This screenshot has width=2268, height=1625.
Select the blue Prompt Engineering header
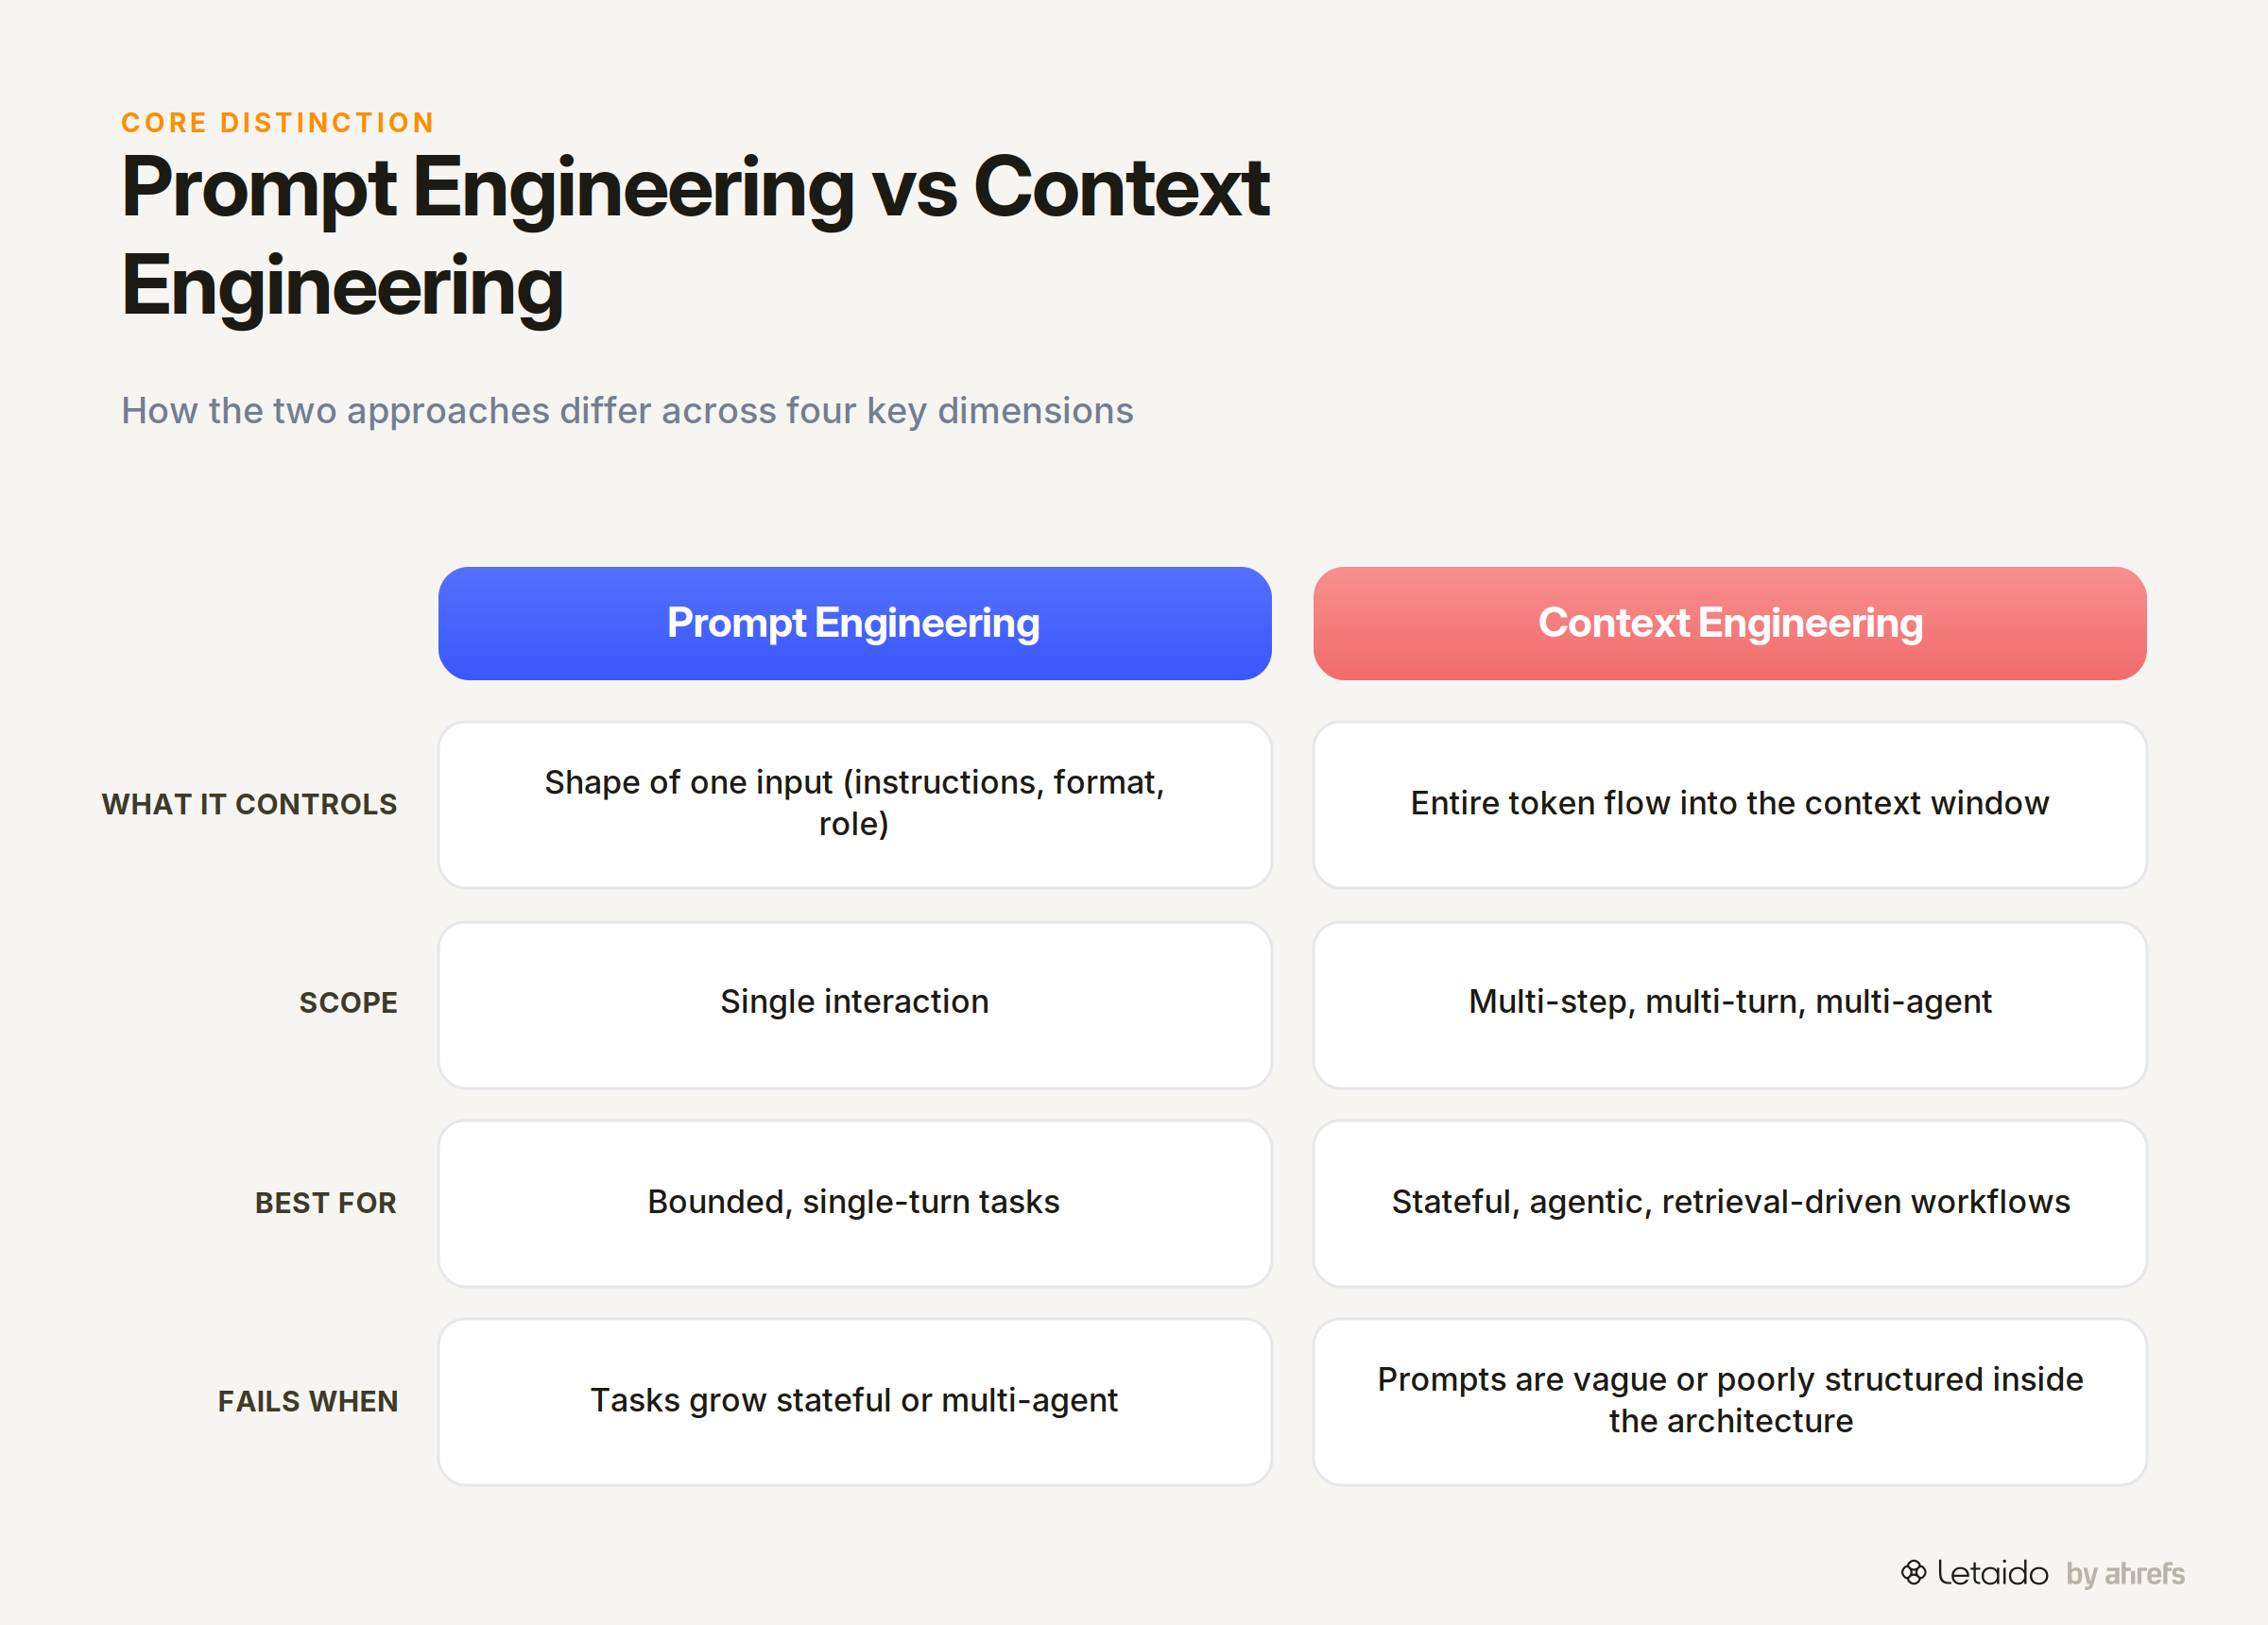point(854,623)
